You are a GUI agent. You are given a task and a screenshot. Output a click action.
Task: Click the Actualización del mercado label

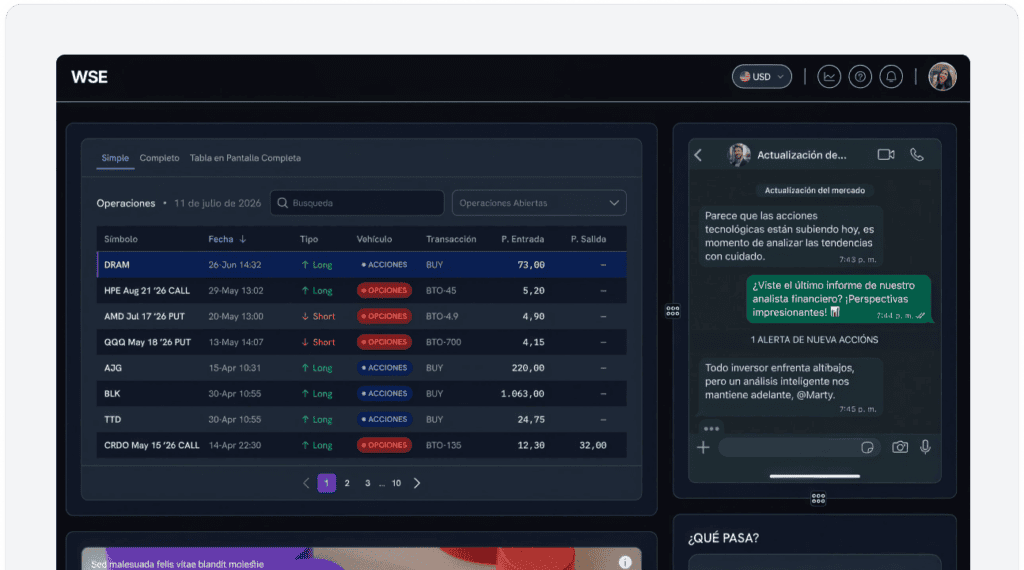[x=814, y=191]
